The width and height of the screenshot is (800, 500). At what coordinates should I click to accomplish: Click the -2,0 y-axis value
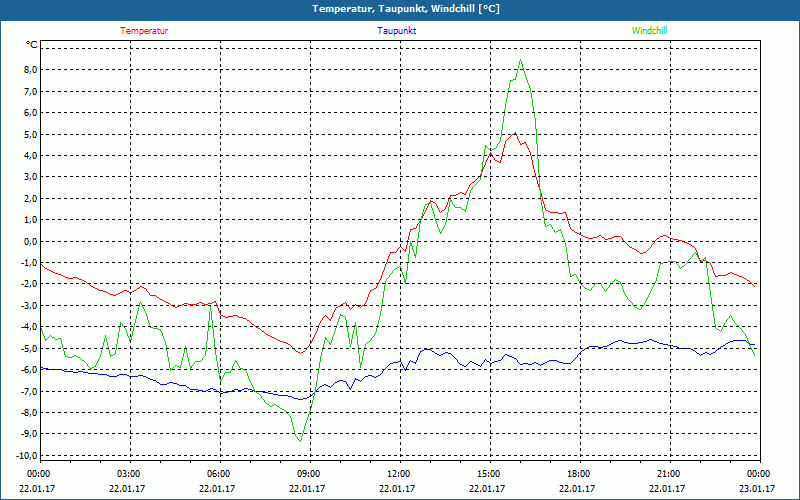click(x=28, y=284)
